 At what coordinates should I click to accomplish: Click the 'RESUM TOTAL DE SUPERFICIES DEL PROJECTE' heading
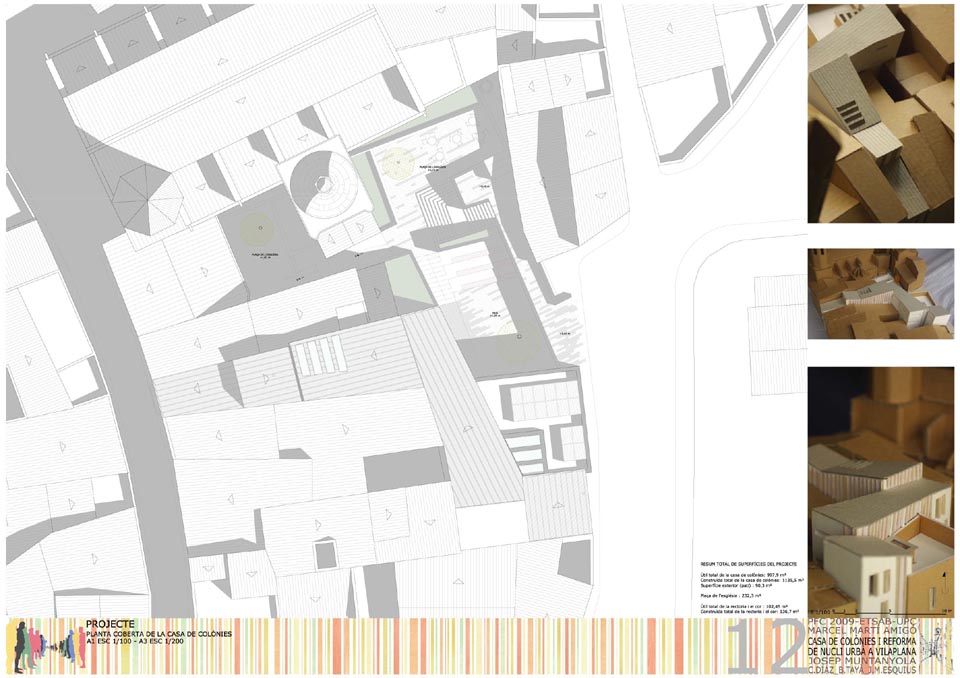[x=751, y=565]
